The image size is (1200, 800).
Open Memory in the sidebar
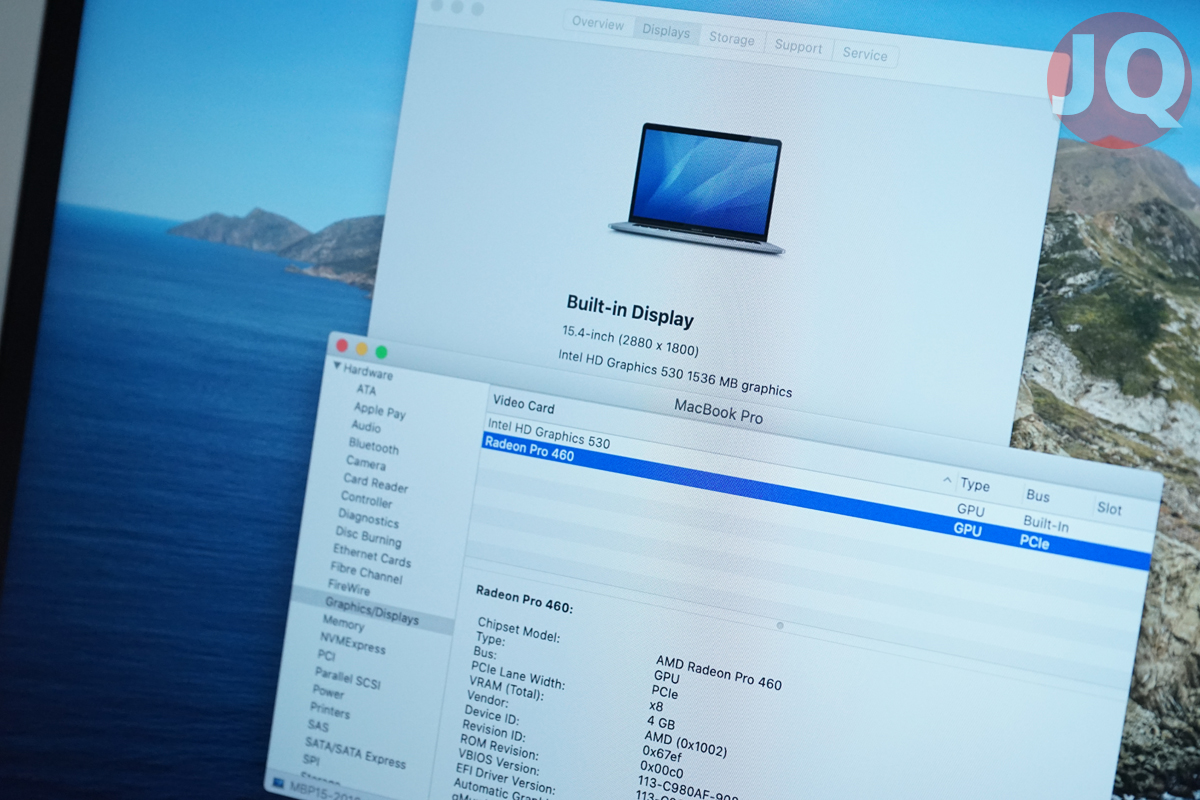[343, 622]
